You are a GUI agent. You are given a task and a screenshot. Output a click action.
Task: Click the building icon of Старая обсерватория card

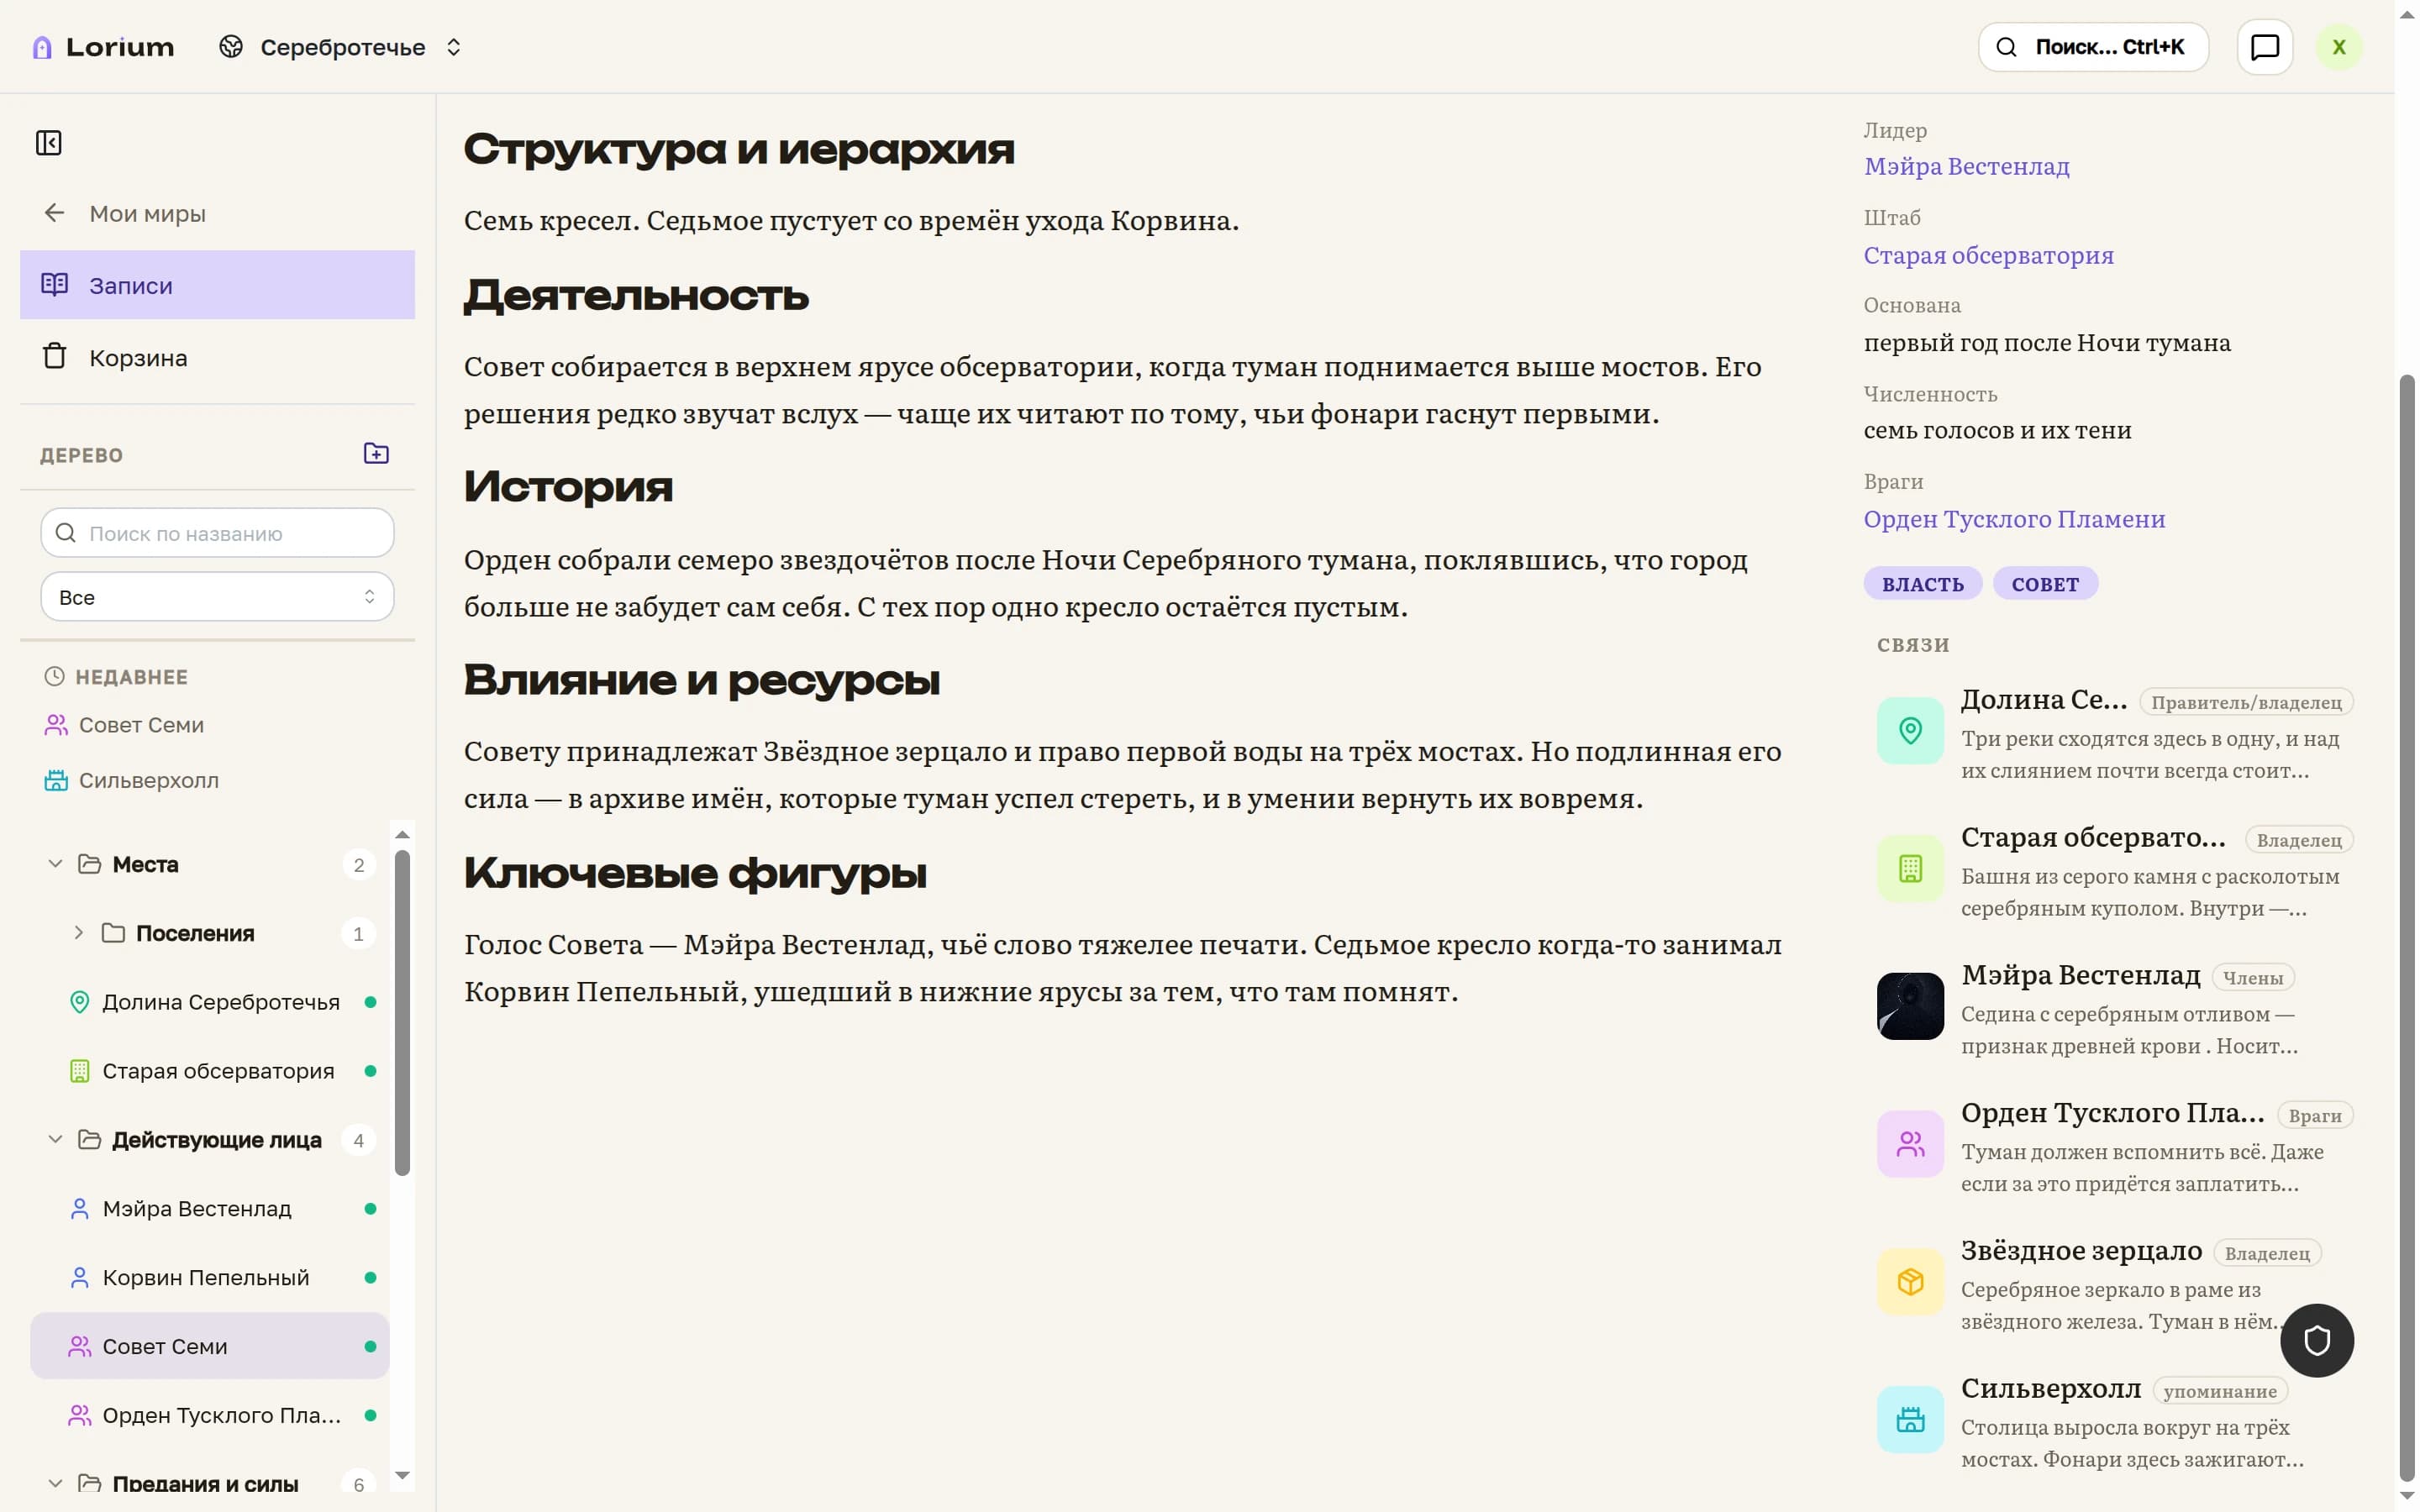[x=1909, y=869]
